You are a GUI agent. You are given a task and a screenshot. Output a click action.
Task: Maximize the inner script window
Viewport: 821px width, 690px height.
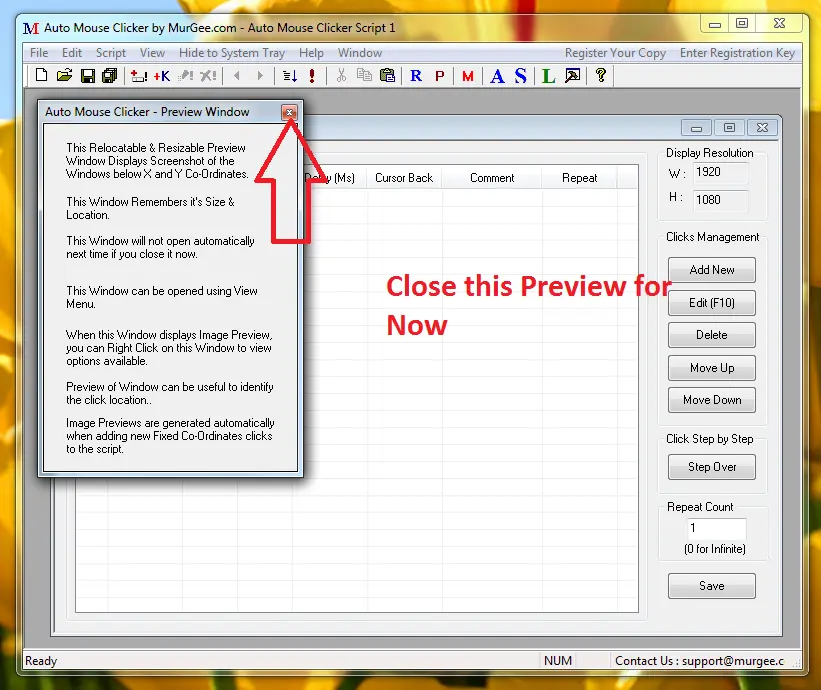pyautogui.click(x=729, y=128)
